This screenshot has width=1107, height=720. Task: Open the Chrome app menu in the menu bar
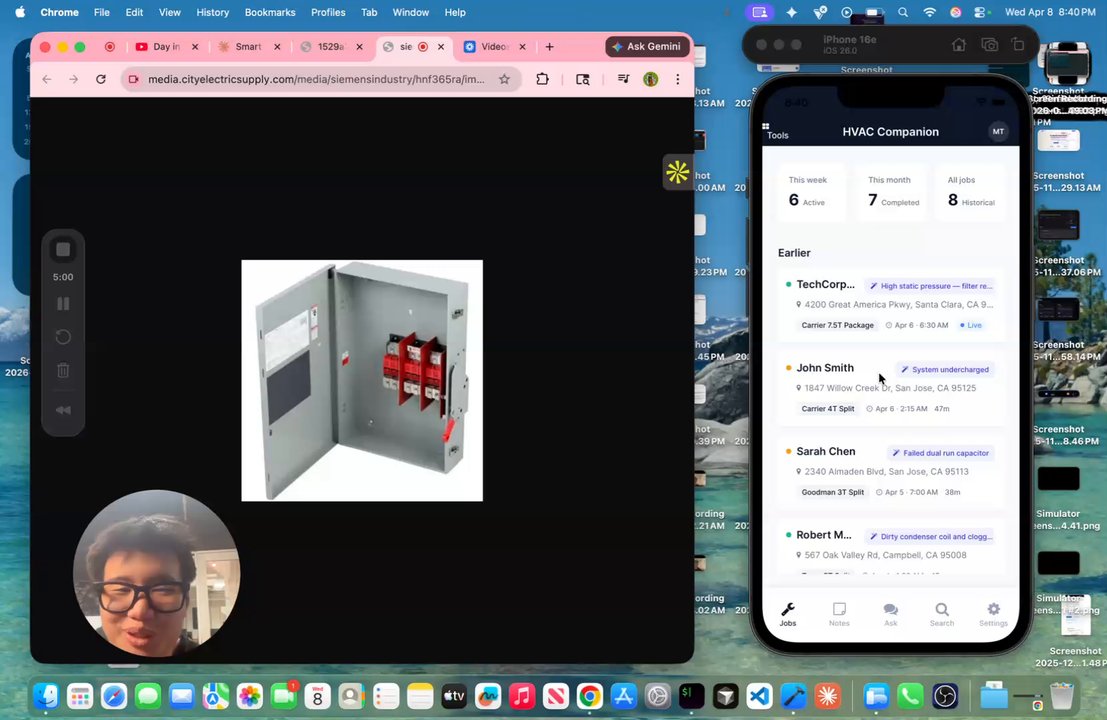click(59, 12)
